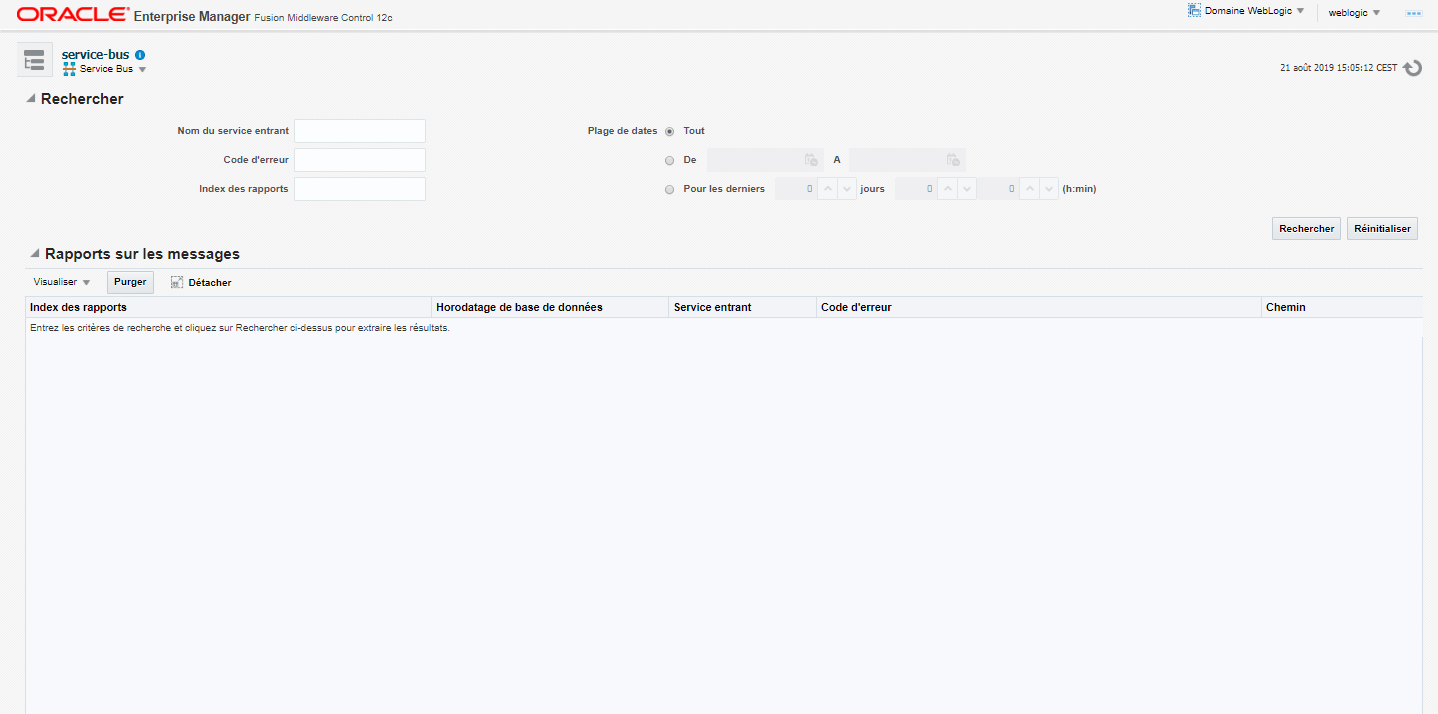Open the target navigation tree icon

pyautogui.click(x=35, y=60)
